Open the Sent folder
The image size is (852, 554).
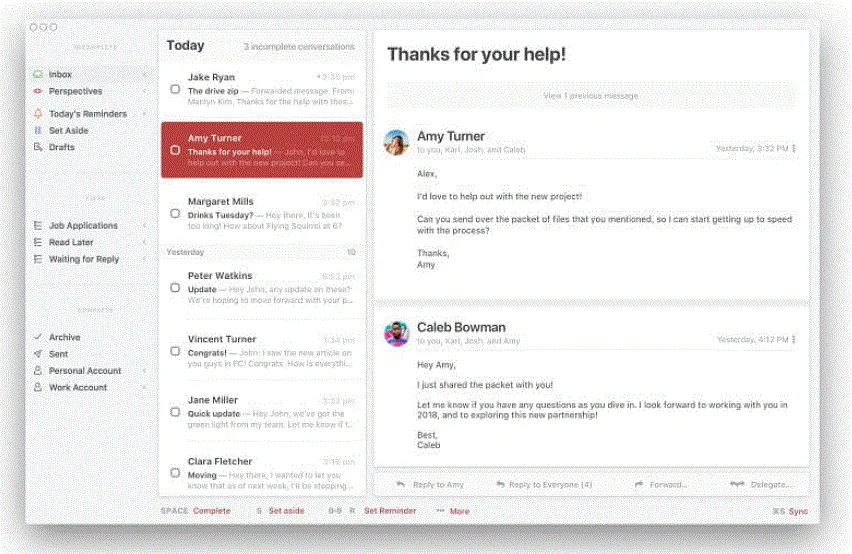coord(90,354)
